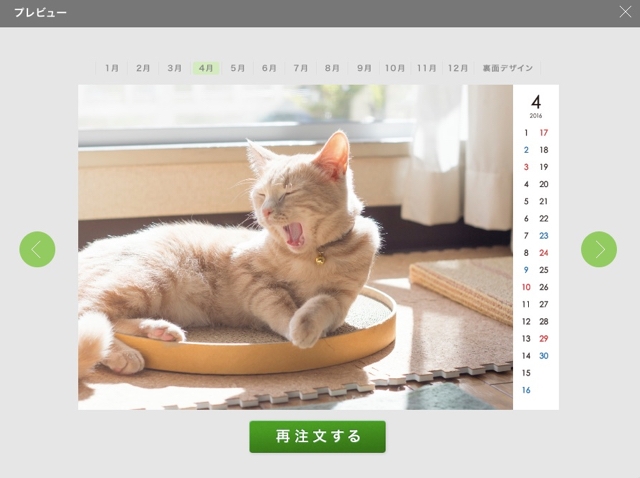Switch to the 10月 tab
This screenshot has width=640, height=478.
[x=395, y=68]
